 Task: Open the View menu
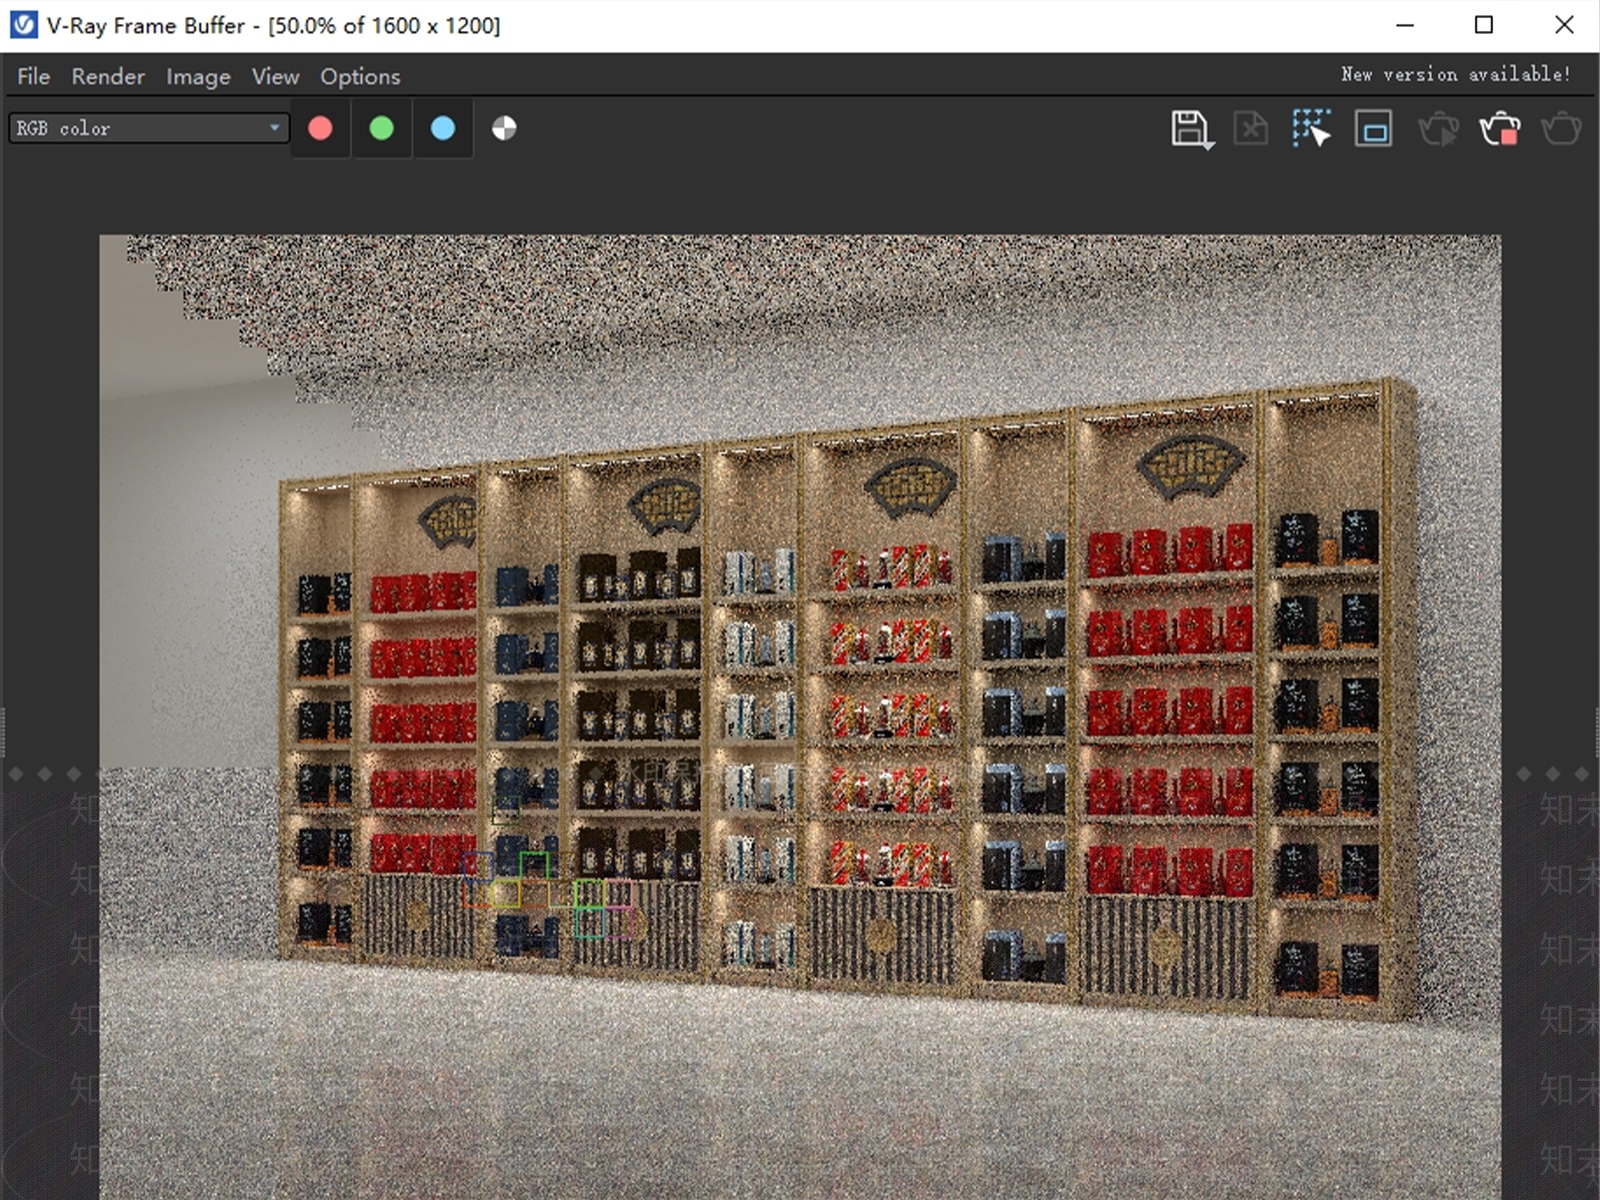point(275,76)
